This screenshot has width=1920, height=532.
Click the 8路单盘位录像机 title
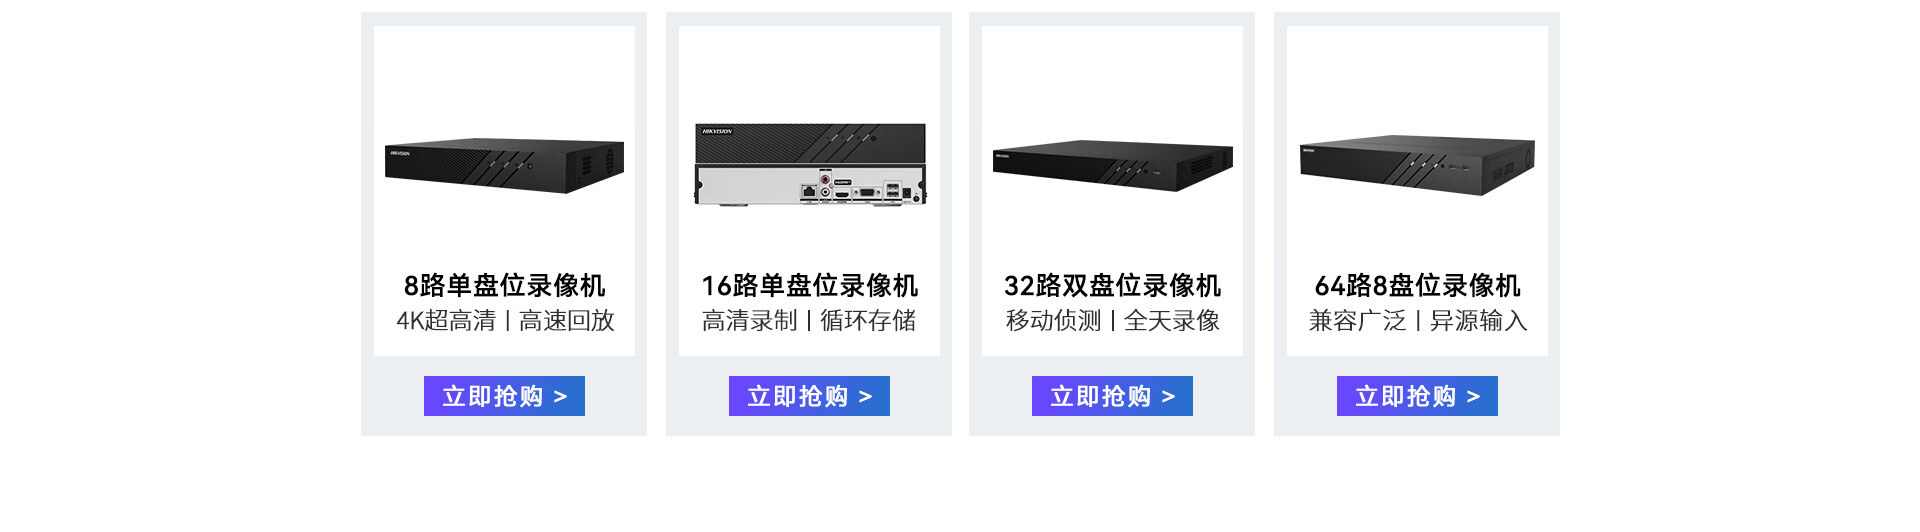pyautogui.click(x=504, y=286)
